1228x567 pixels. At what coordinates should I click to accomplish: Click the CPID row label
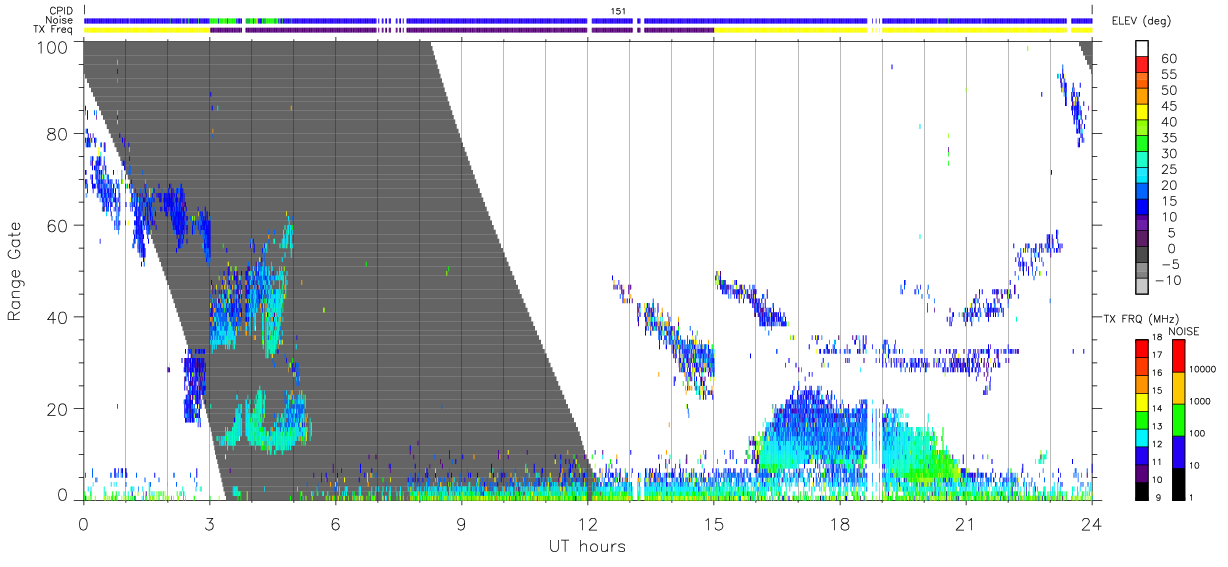[x=60, y=10]
